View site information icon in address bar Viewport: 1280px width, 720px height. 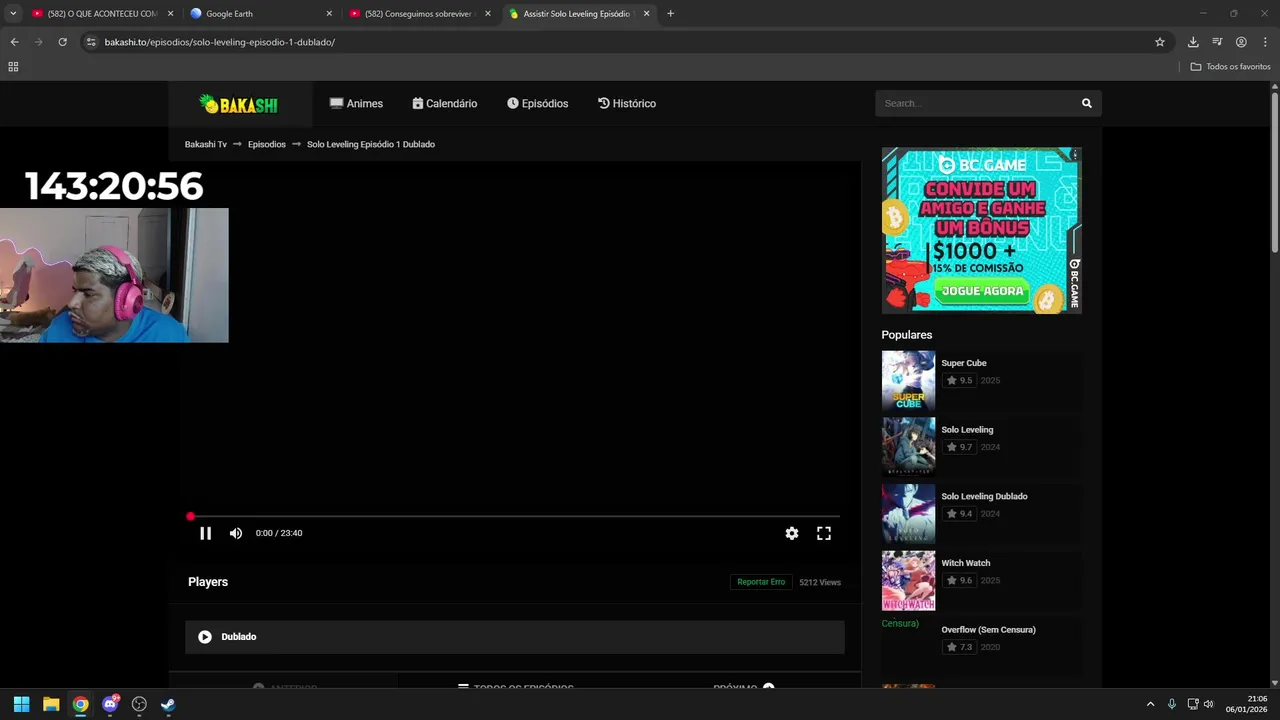[91, 42]
